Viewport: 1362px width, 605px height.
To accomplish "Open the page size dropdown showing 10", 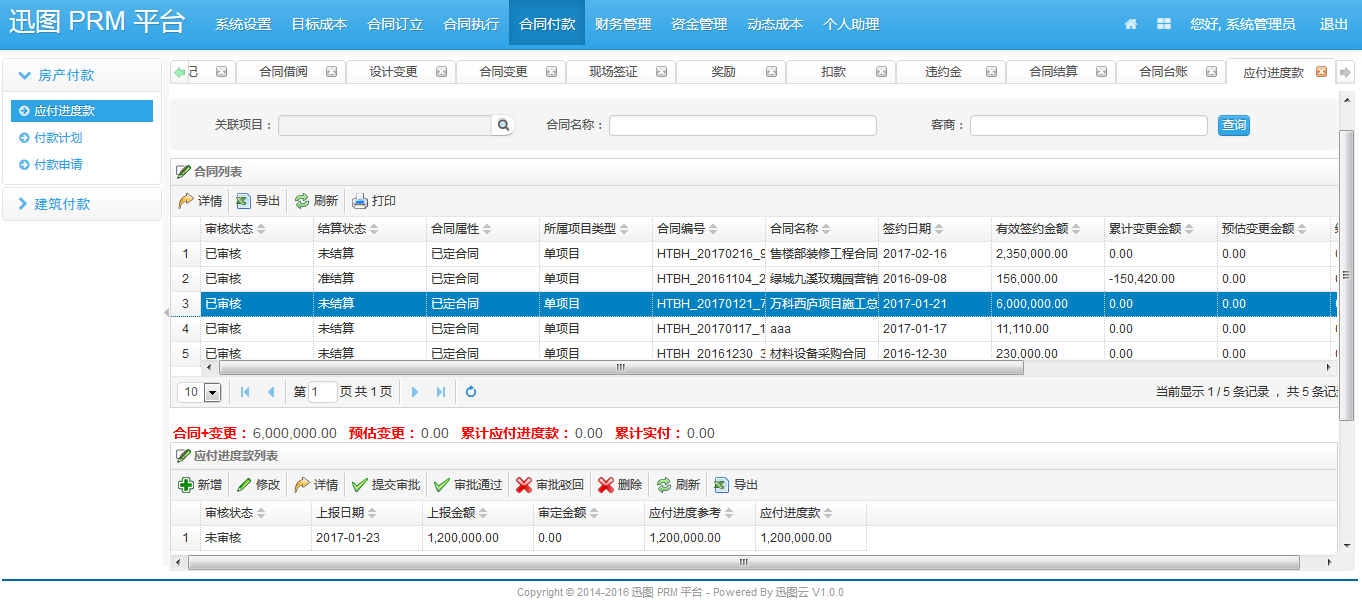I will coord(212,393).
